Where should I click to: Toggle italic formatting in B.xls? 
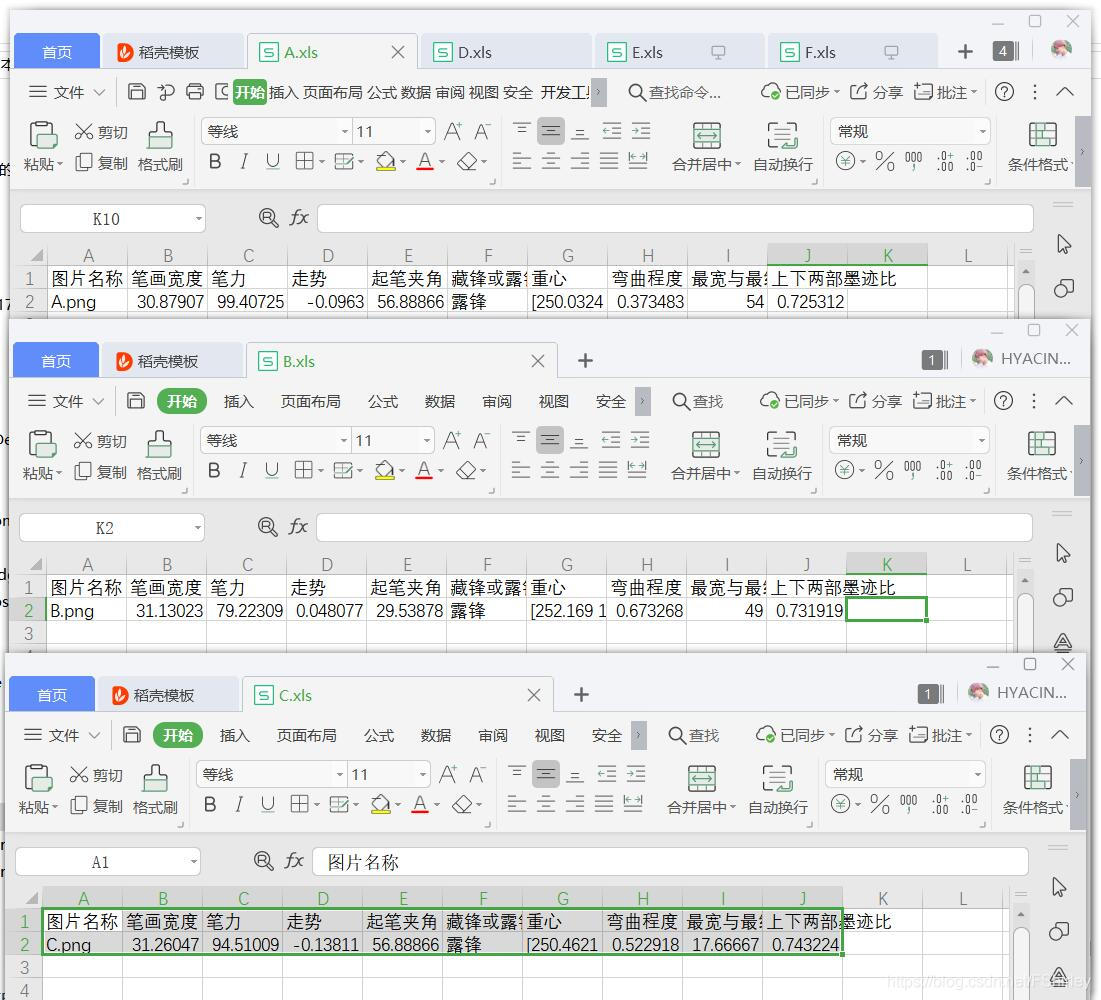point(243,470)
